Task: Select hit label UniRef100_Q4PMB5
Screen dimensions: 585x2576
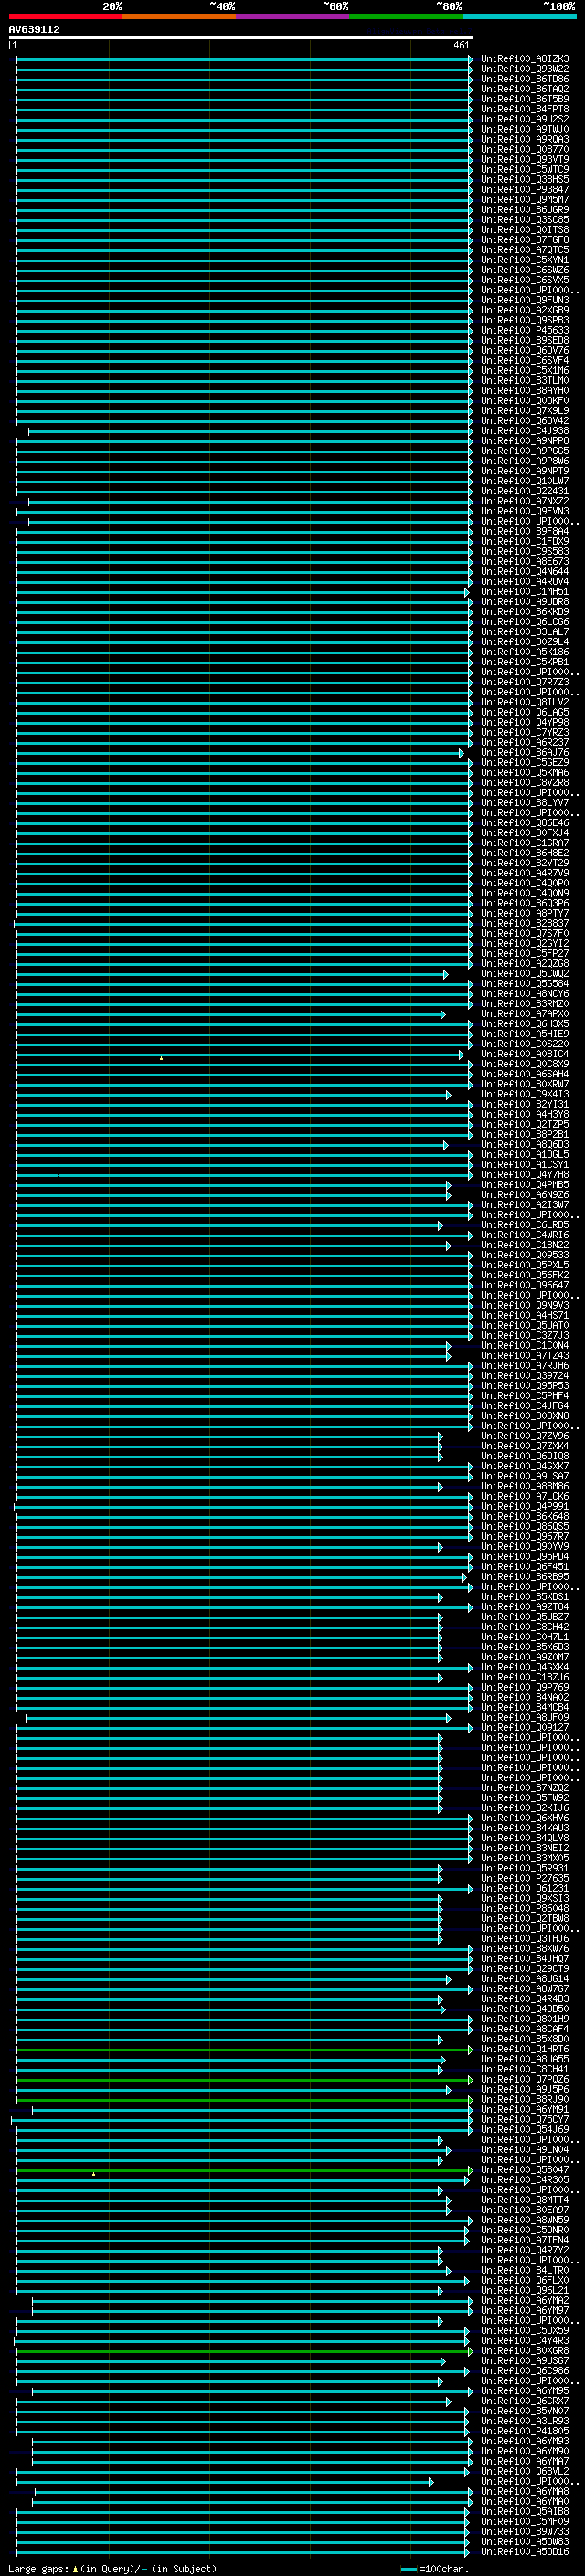Action: (x=525, y=1184)
